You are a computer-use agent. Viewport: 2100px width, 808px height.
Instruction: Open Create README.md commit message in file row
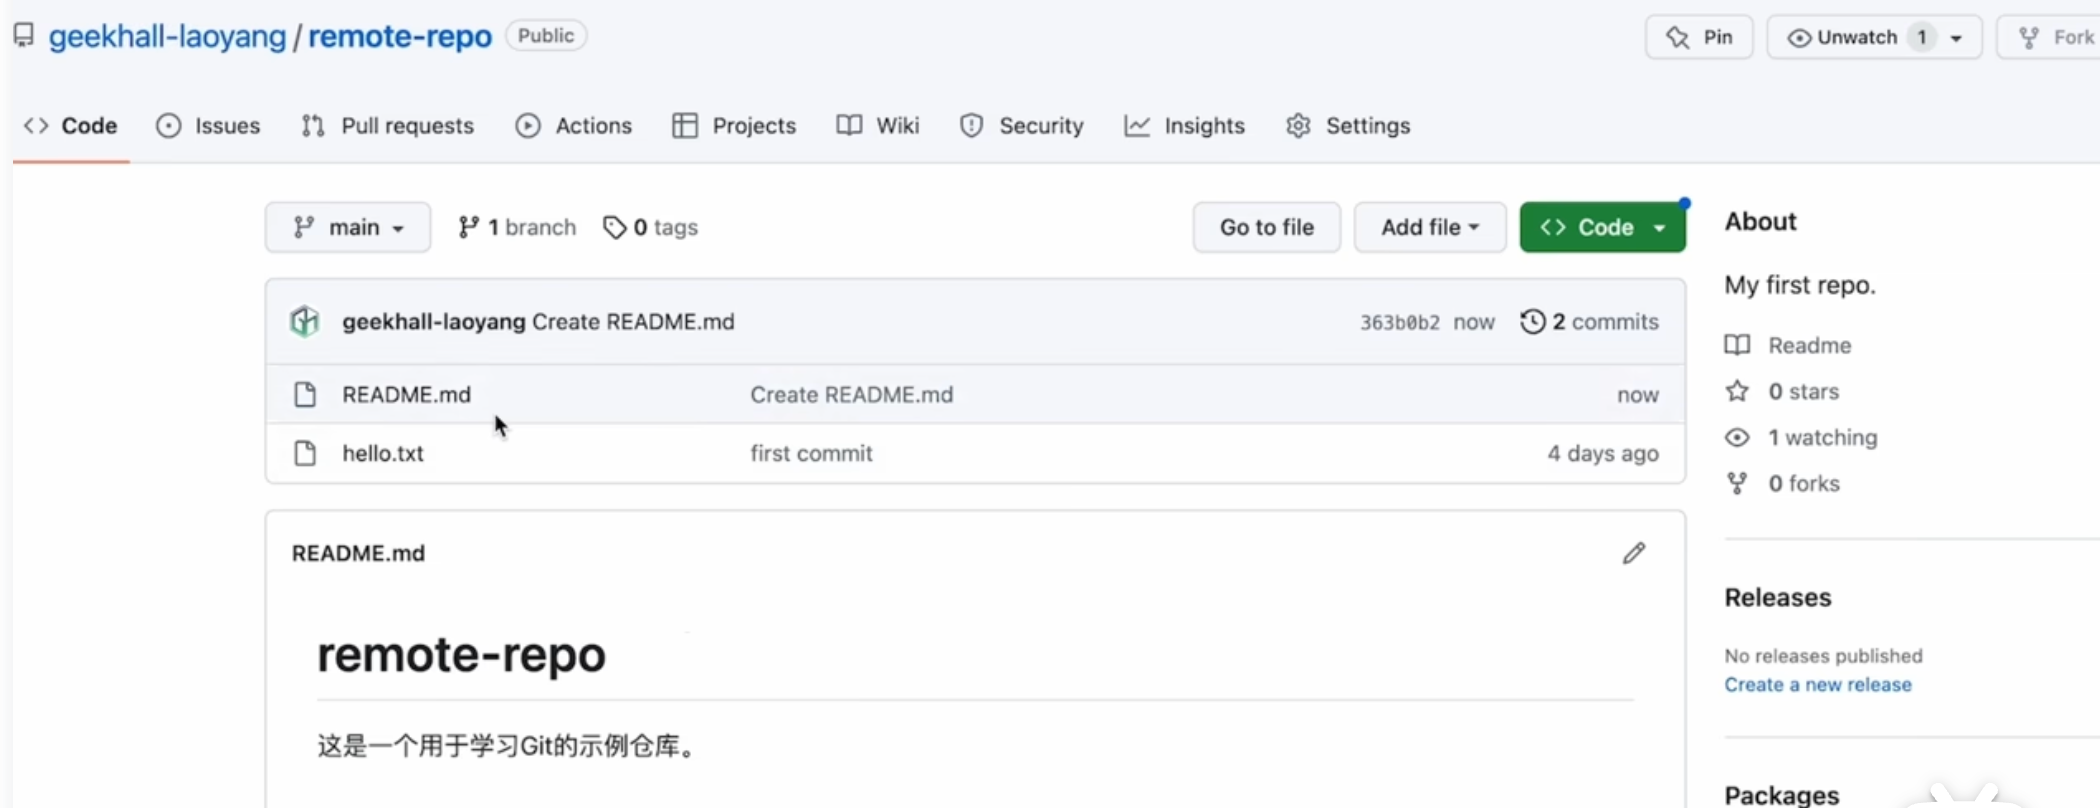point(852,395)
